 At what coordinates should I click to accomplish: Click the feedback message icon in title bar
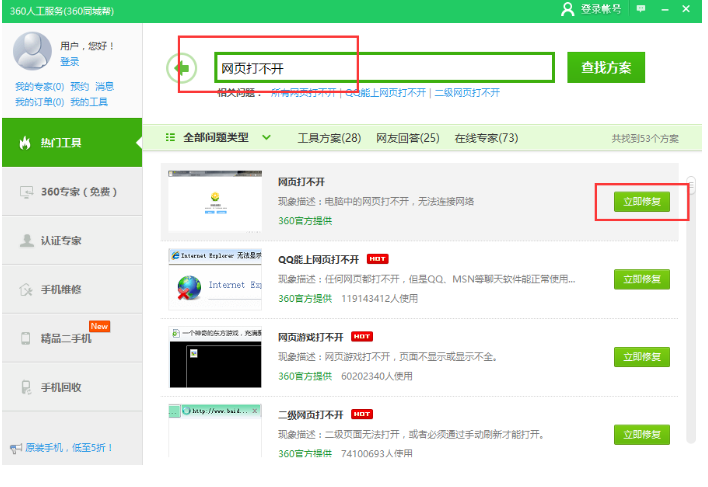[x=640, y=9]
